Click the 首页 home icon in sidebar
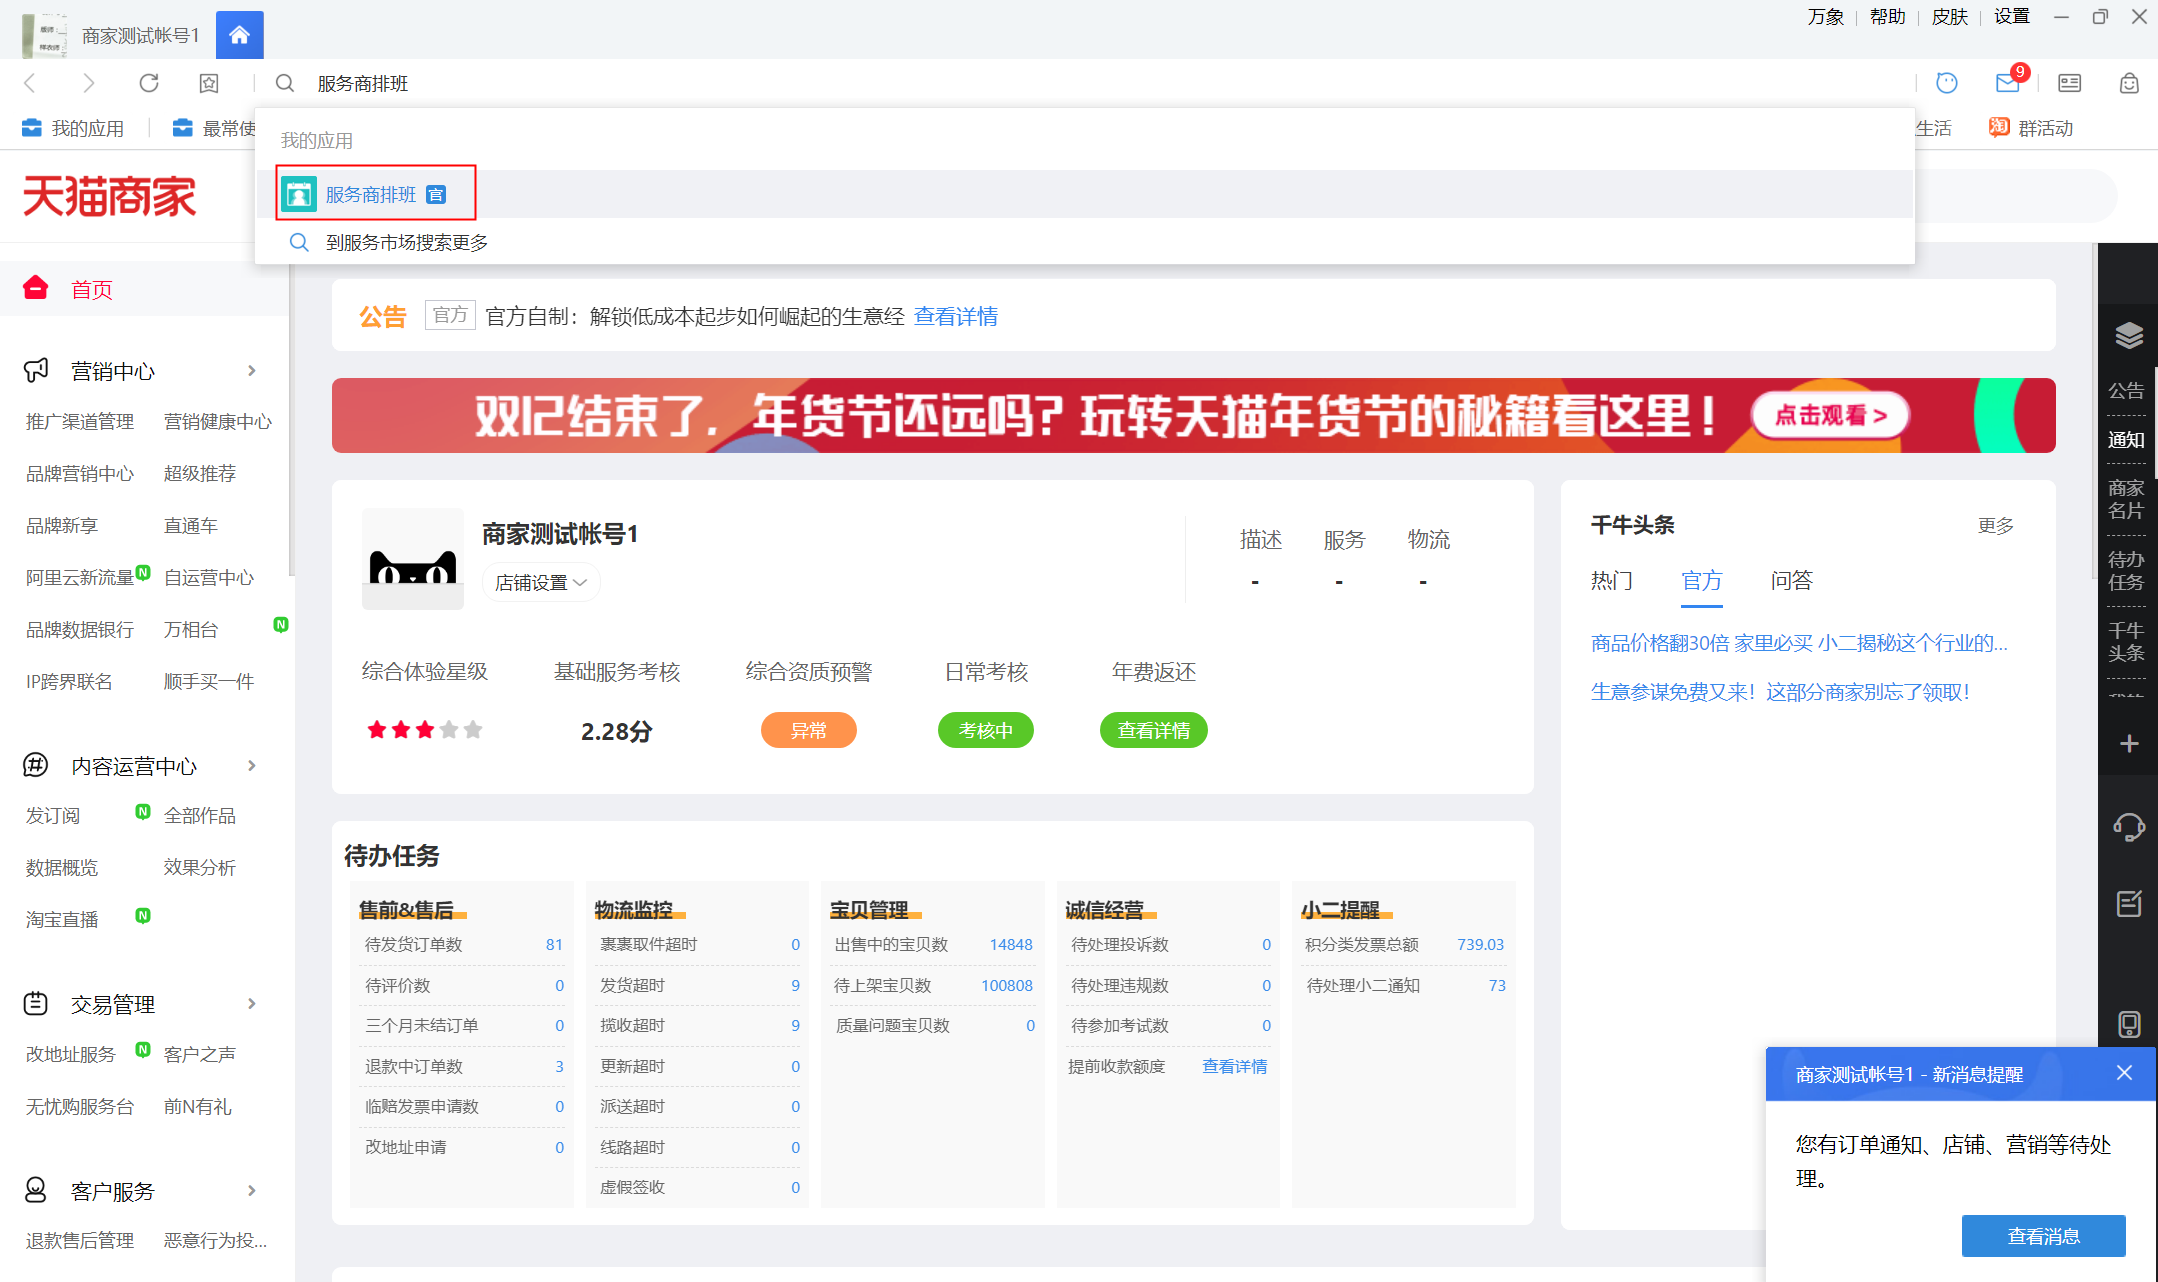This screenshot has height=1282, width=2158. (x=36, y=288)
